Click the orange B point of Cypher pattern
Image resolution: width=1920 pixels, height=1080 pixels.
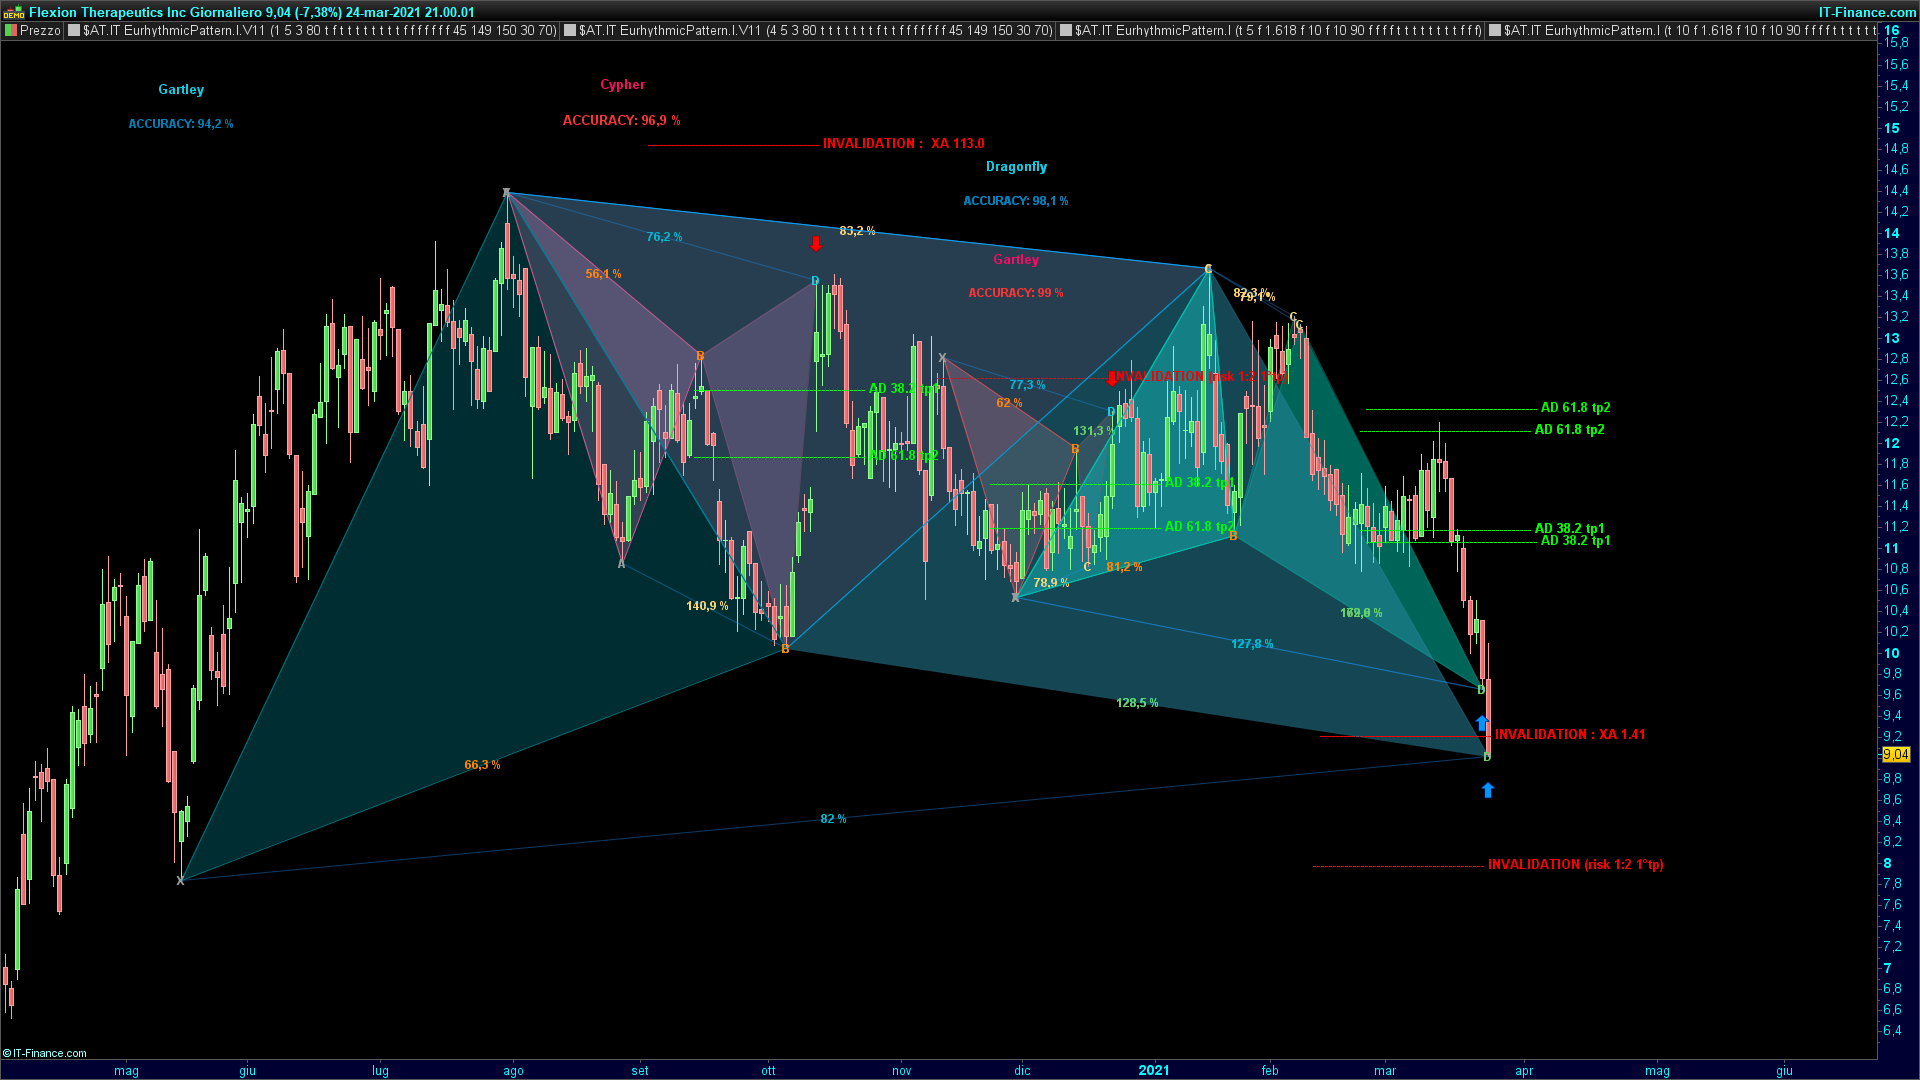pyautogui.click(x=700, y=356)
